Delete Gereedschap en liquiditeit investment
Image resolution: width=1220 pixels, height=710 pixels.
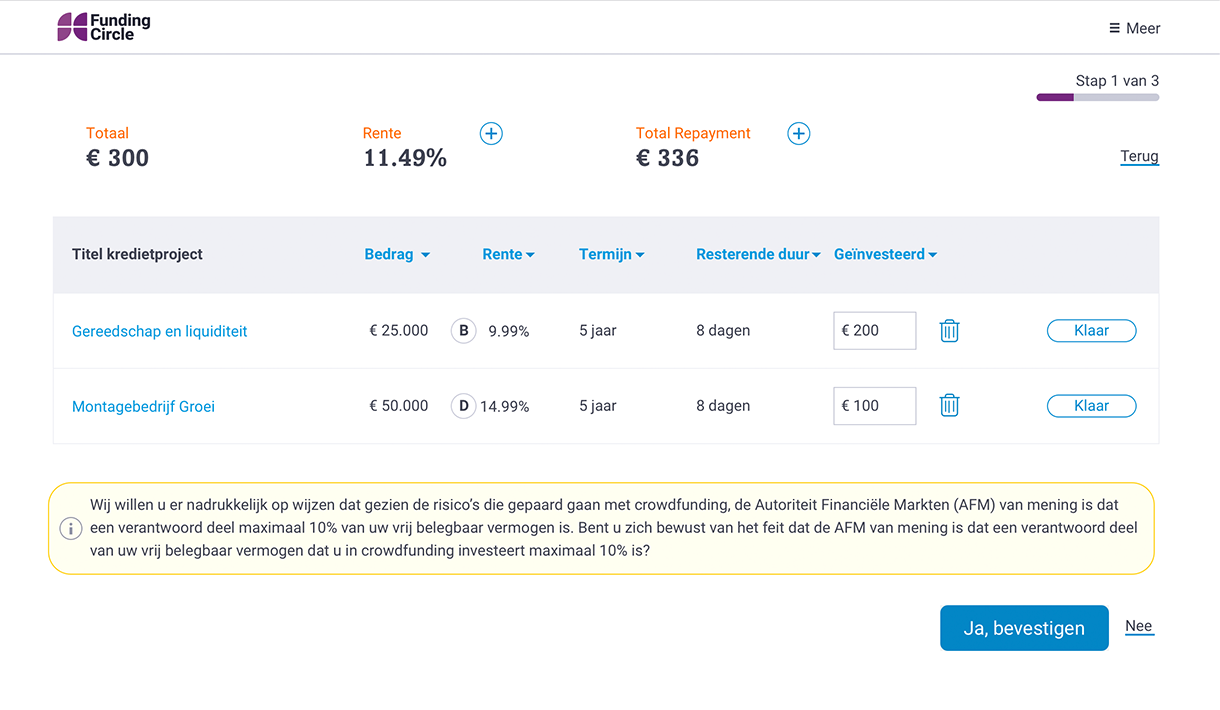point(949,331)
